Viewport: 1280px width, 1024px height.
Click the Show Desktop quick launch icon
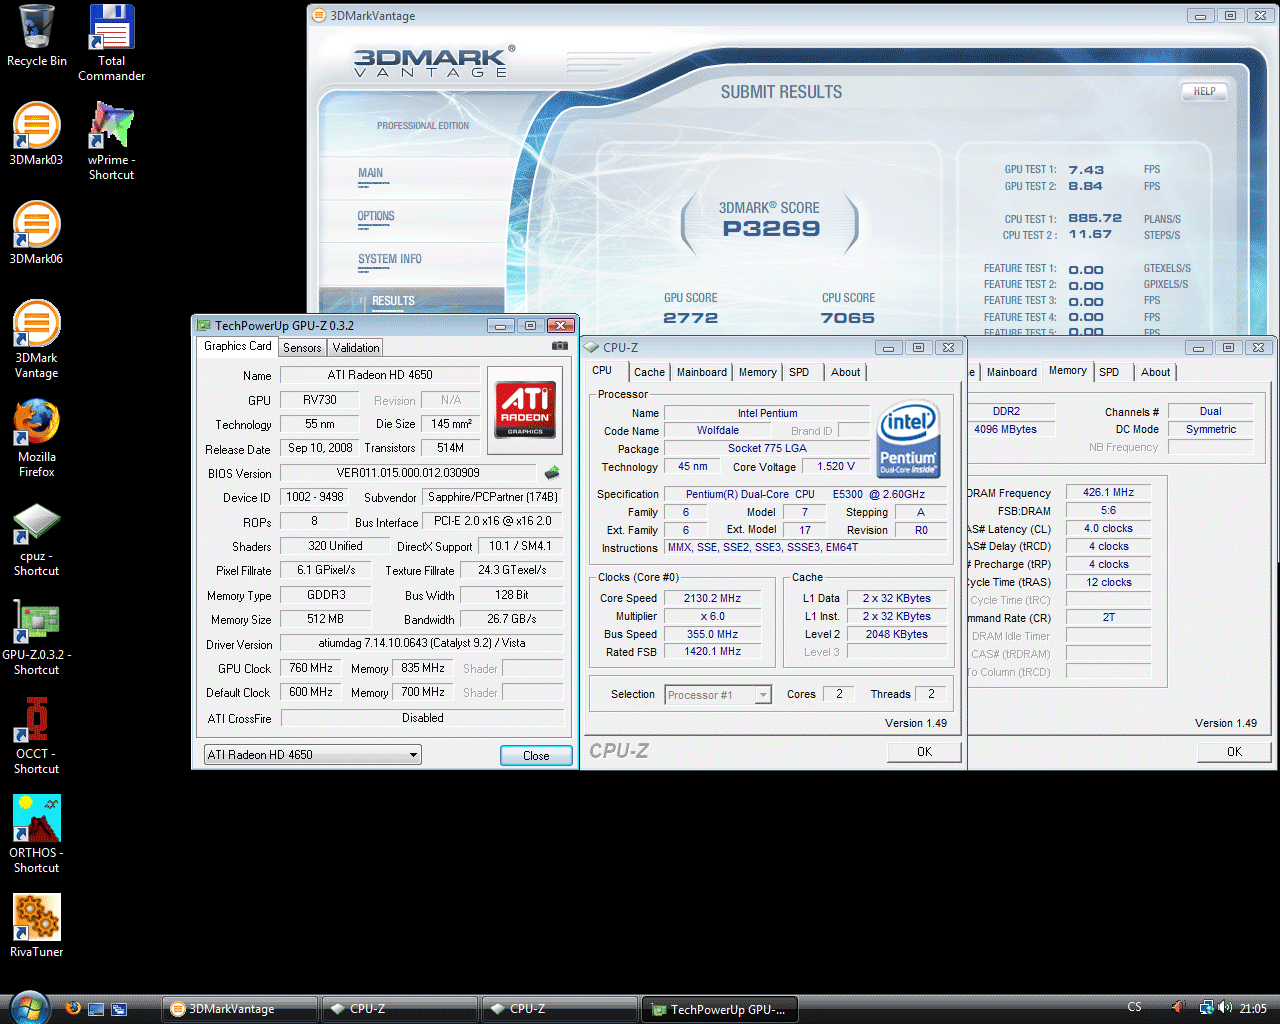pyautogui.click(x=96, y=1009)
